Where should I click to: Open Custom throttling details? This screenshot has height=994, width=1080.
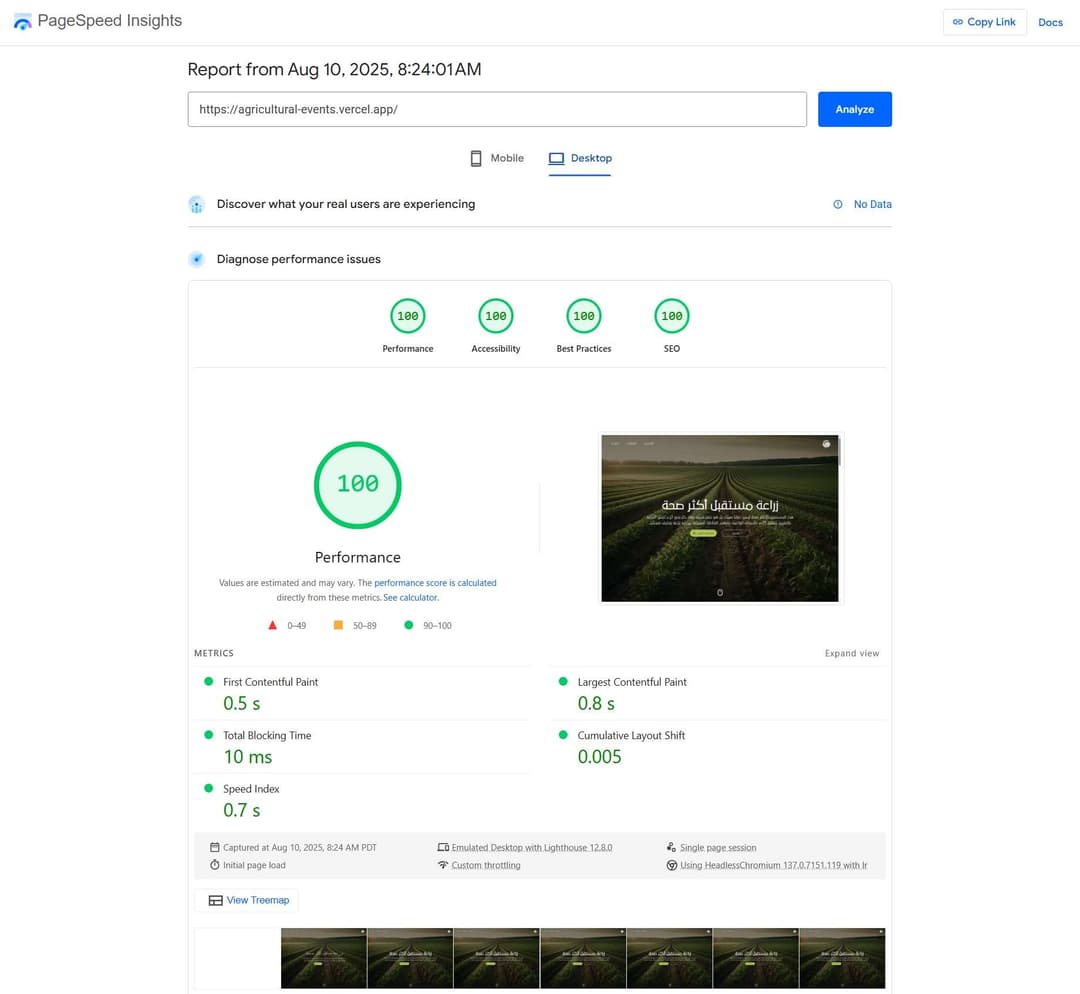pyautogui.click(x=486, y=865)
